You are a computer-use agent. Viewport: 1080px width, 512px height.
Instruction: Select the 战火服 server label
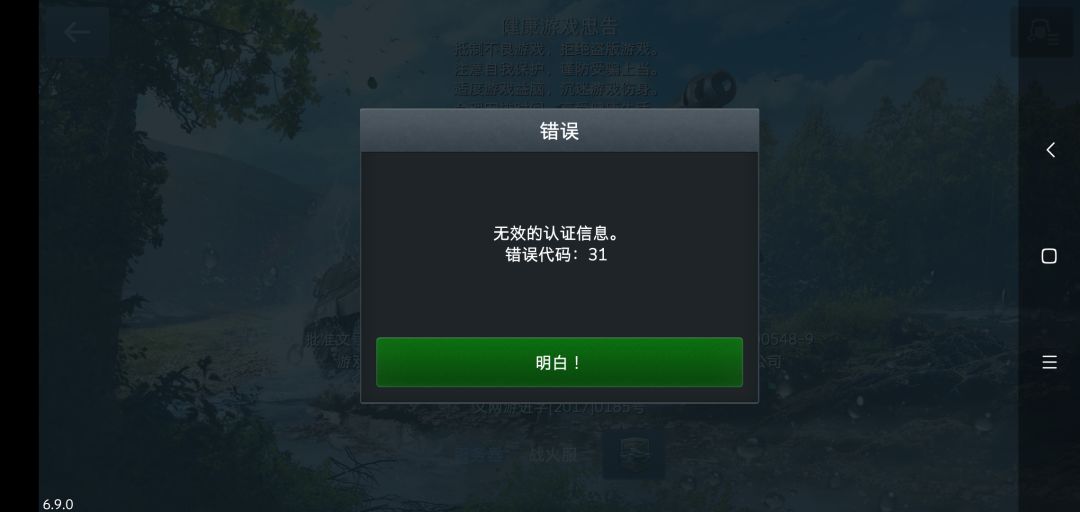tap(552, 455)
